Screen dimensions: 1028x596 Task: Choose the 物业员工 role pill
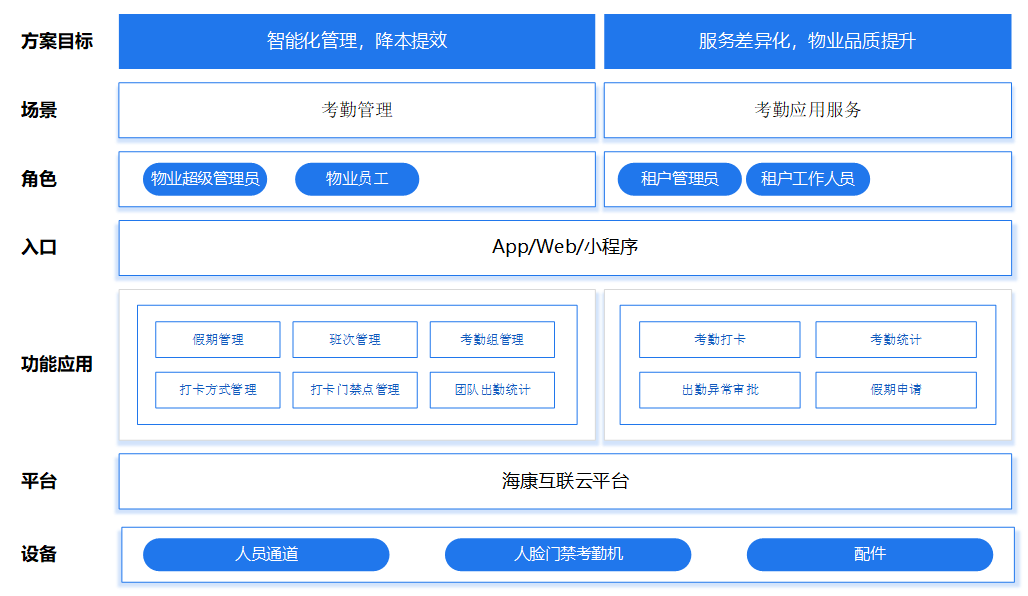pyautogui.click(x=357, y=179)
